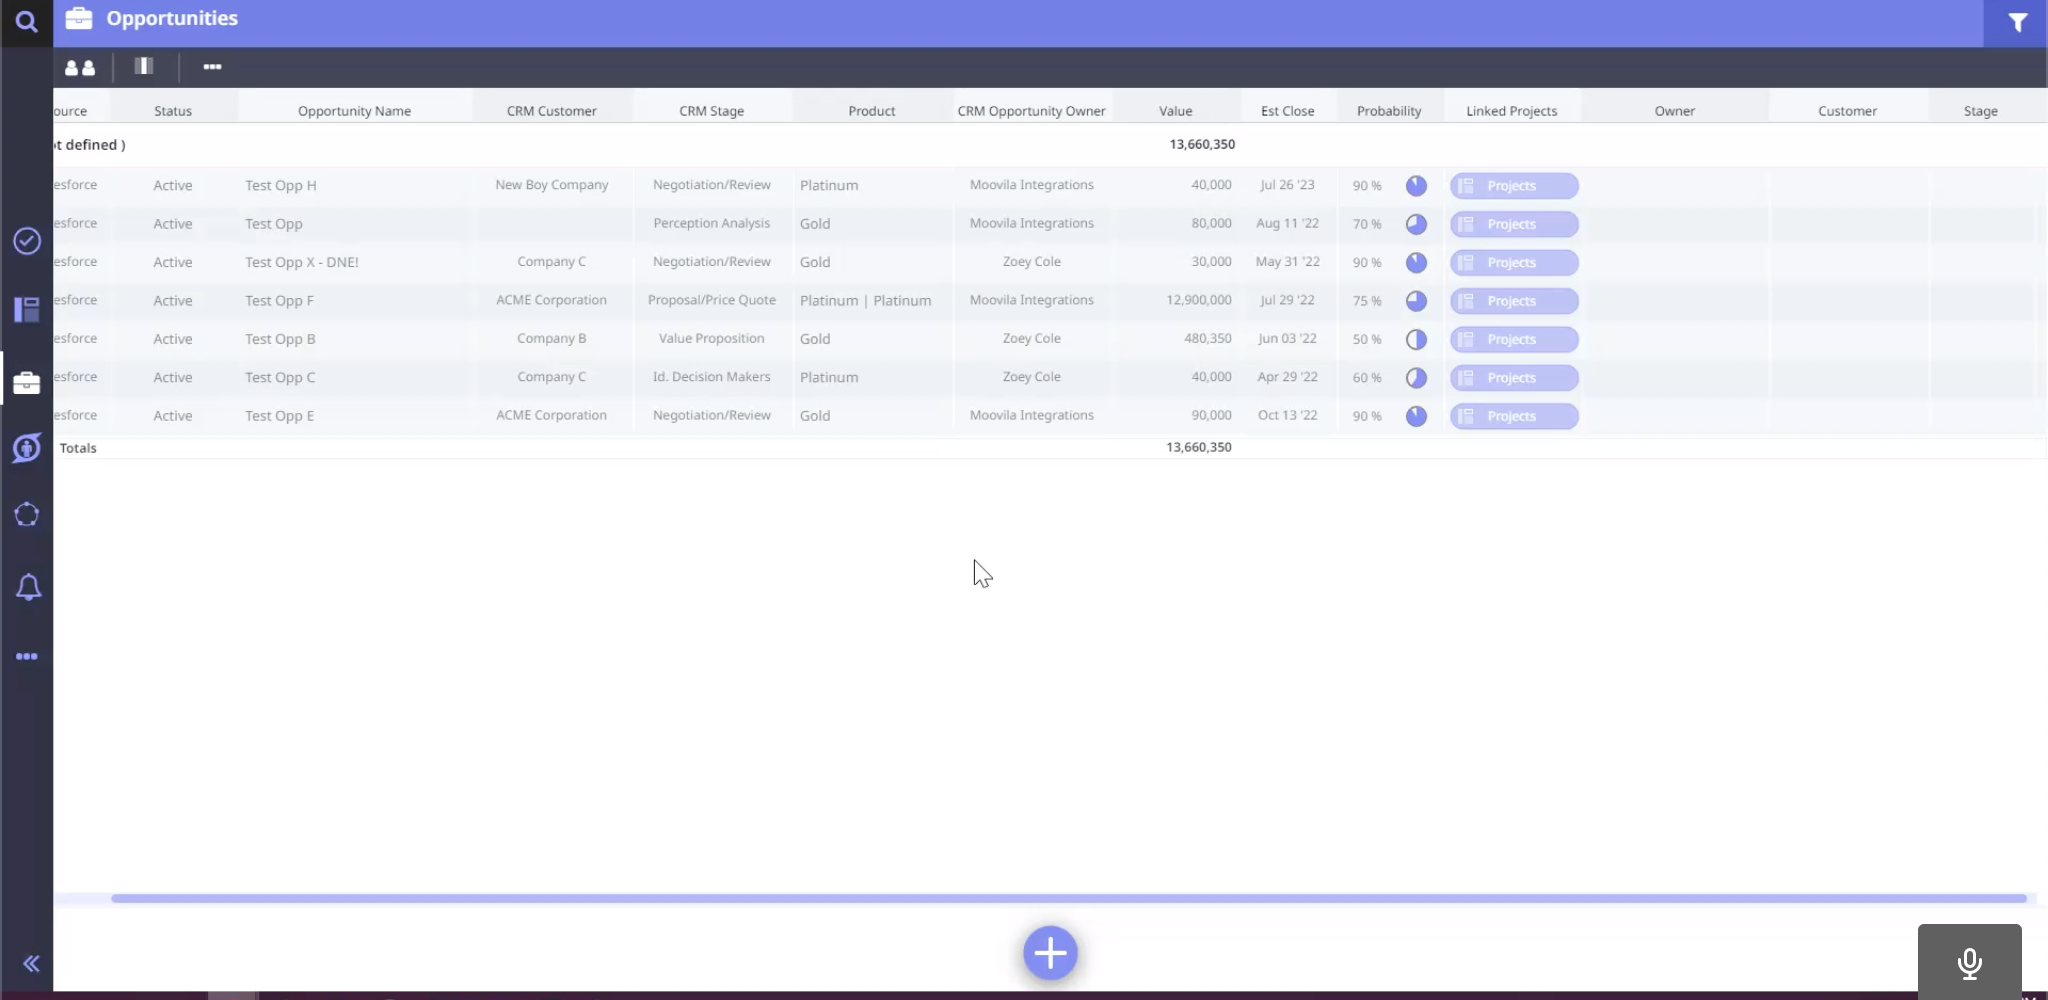Select the Opportunities briefcase sidebar icon

coord(27,383)
